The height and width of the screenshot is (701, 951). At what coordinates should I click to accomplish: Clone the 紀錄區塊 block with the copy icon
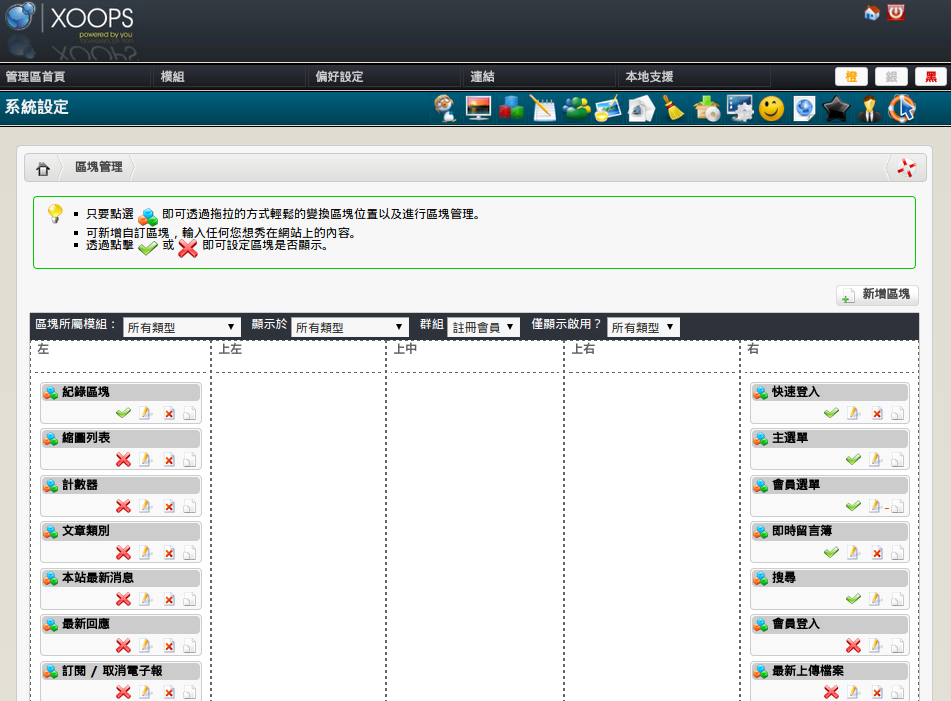pyautogui.click(x=190, y=414)
